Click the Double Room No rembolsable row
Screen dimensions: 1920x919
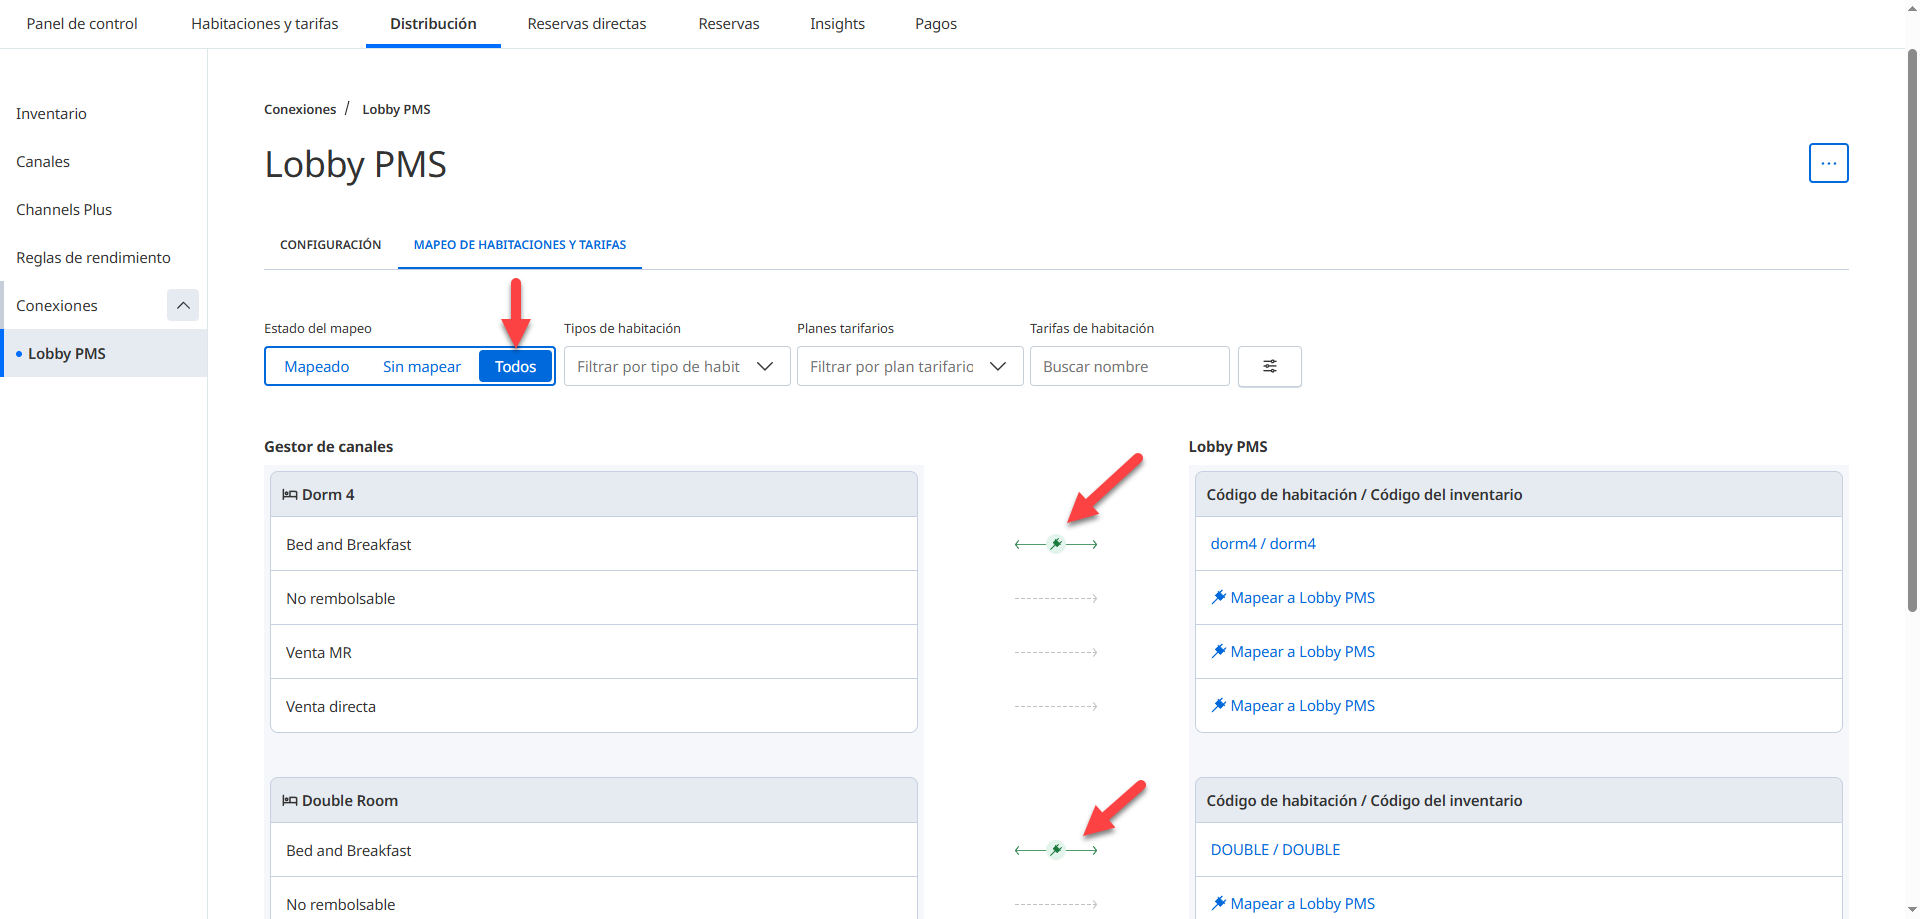(x=594, y=900)
